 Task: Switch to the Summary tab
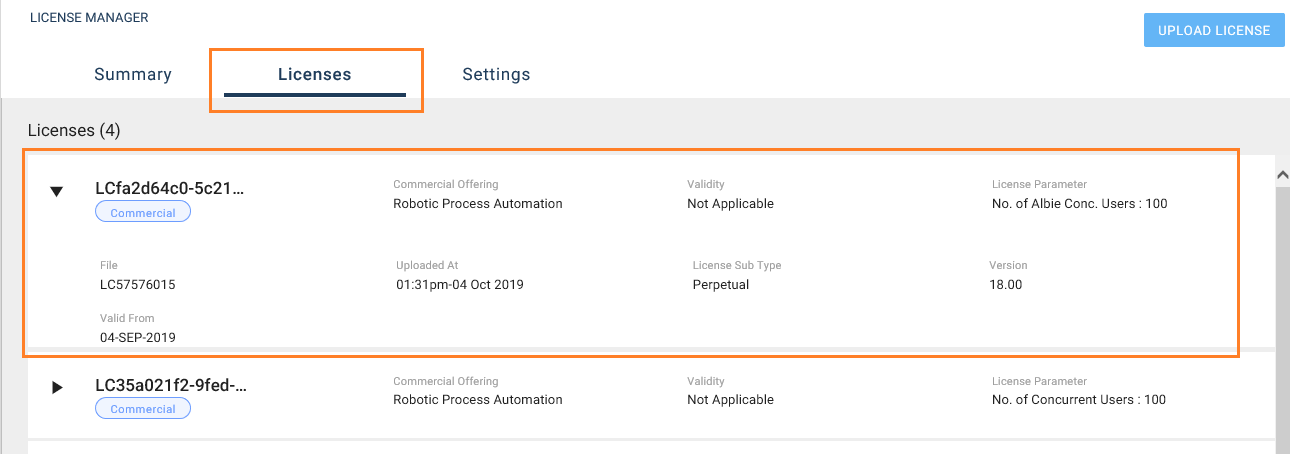click(x=133, y=75)
